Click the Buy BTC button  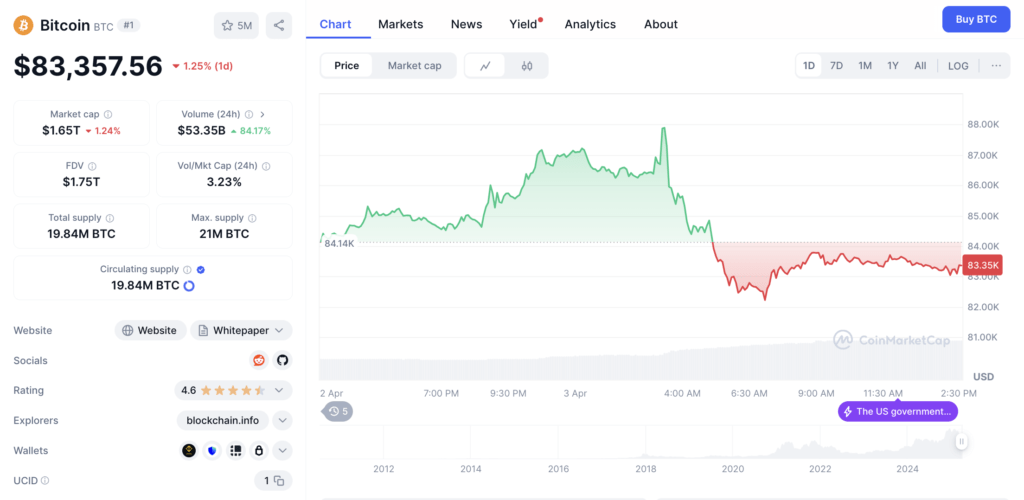[x=976, y=19]
